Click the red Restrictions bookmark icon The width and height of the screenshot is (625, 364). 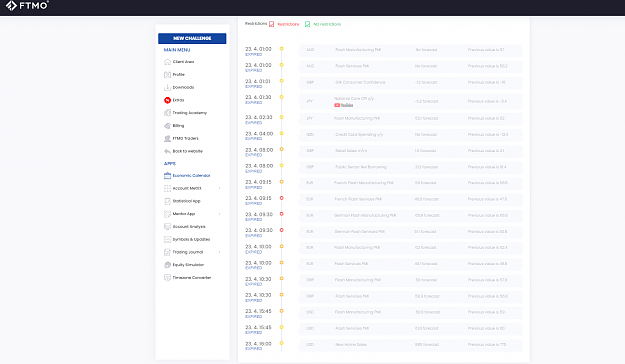pyautogui.click(x=271, y=24)
